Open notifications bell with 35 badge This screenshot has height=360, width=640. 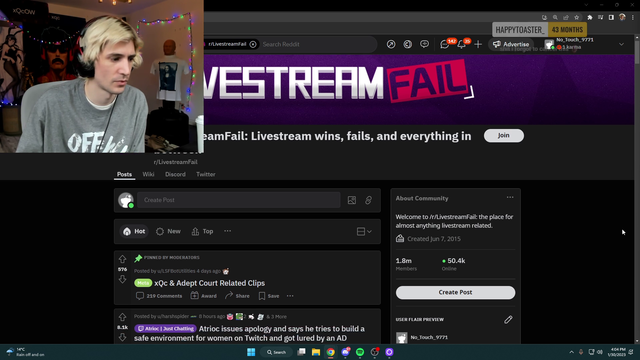click(461, 44)
